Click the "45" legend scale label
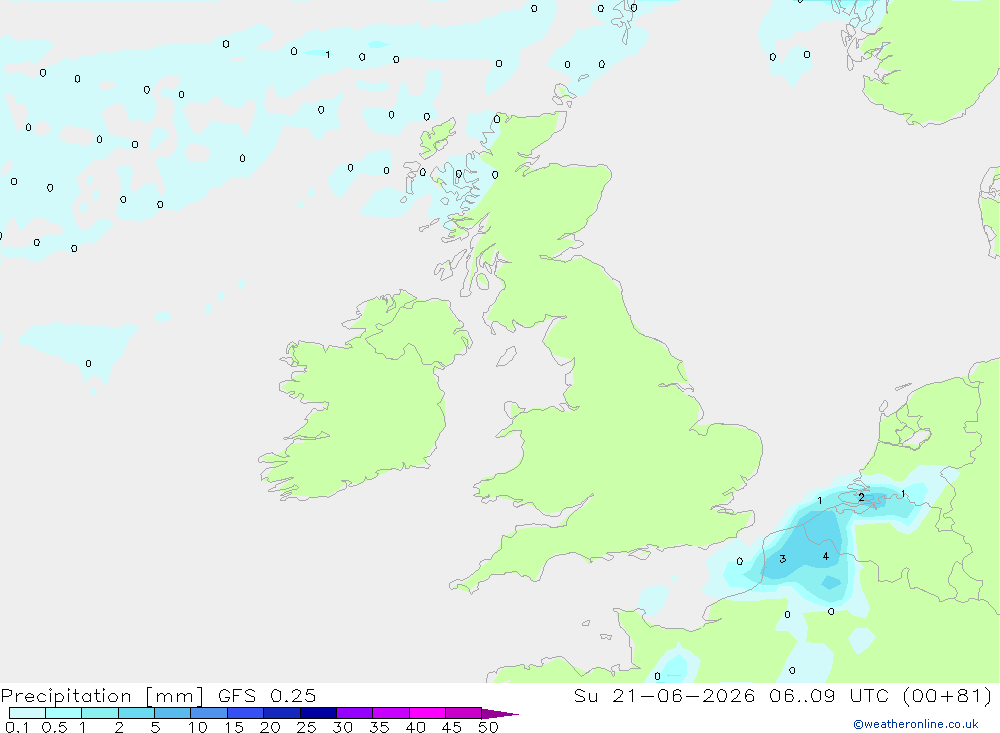This screenshot has width=1000, height=733. pos(452,727)
